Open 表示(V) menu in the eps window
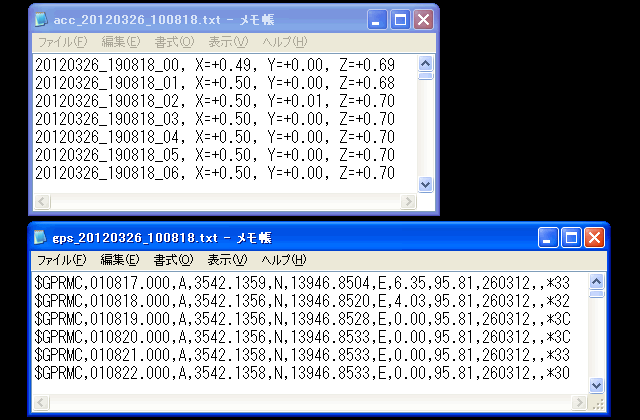Image resolution: width=640 pixels, height=420 pixels. (x=227, y=260)
